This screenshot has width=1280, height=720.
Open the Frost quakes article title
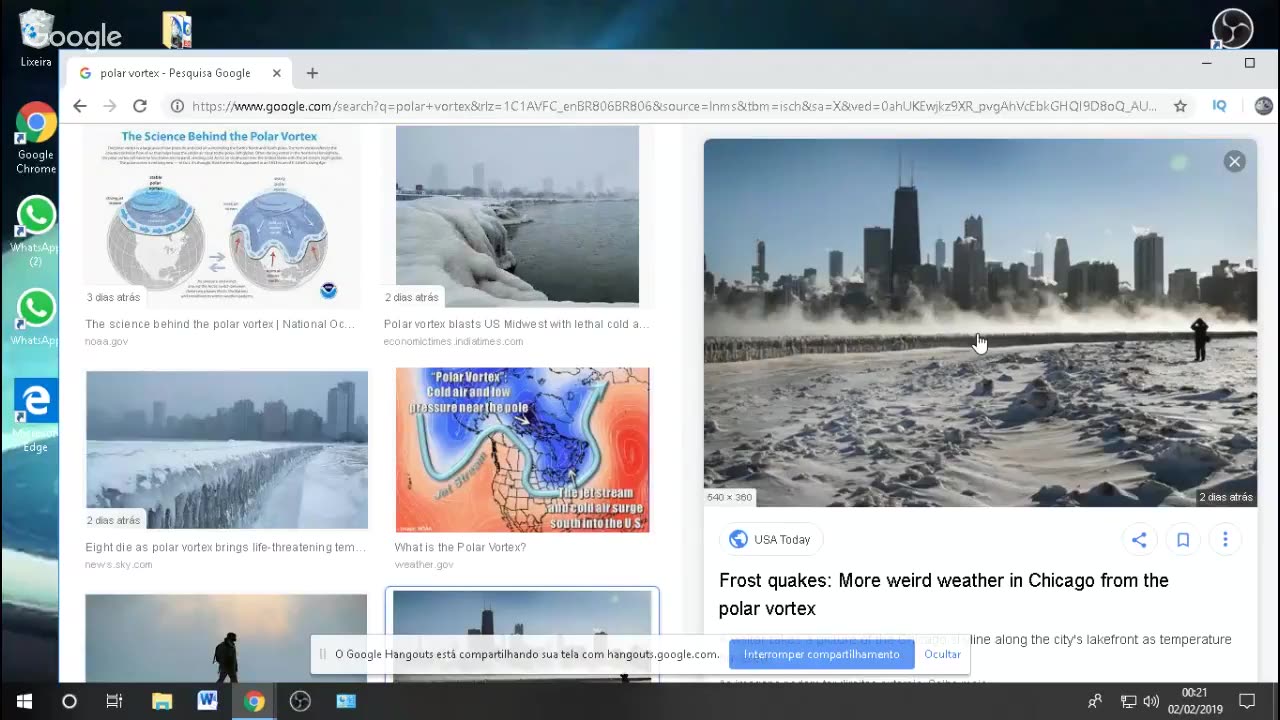[943, 594]
